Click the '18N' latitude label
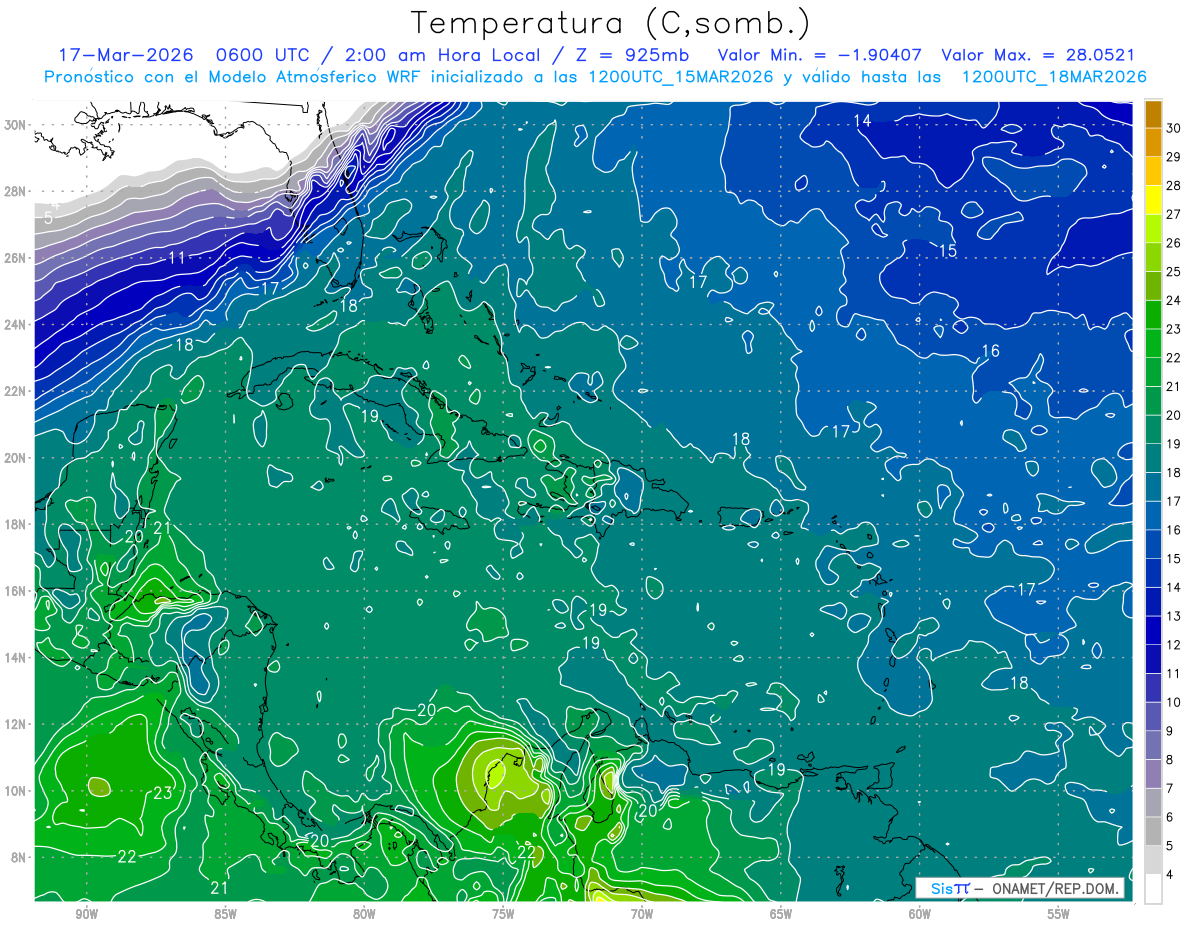 17,525
